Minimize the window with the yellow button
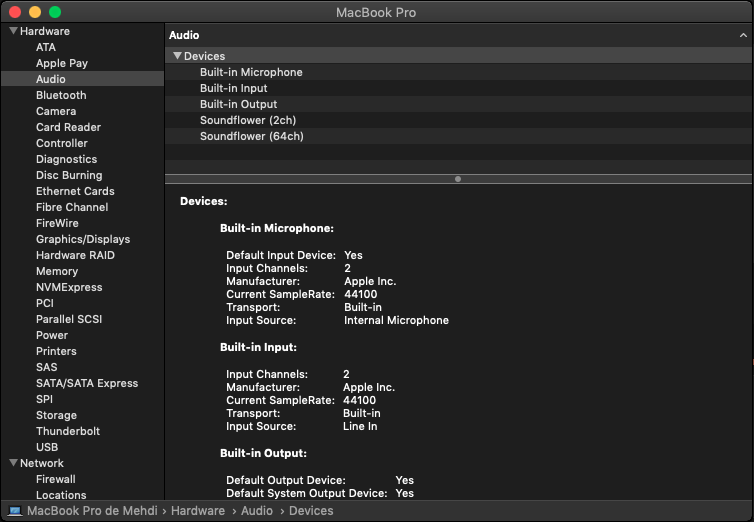The height and width of the screenshot is (522, 754). click(x=35, y=12)
